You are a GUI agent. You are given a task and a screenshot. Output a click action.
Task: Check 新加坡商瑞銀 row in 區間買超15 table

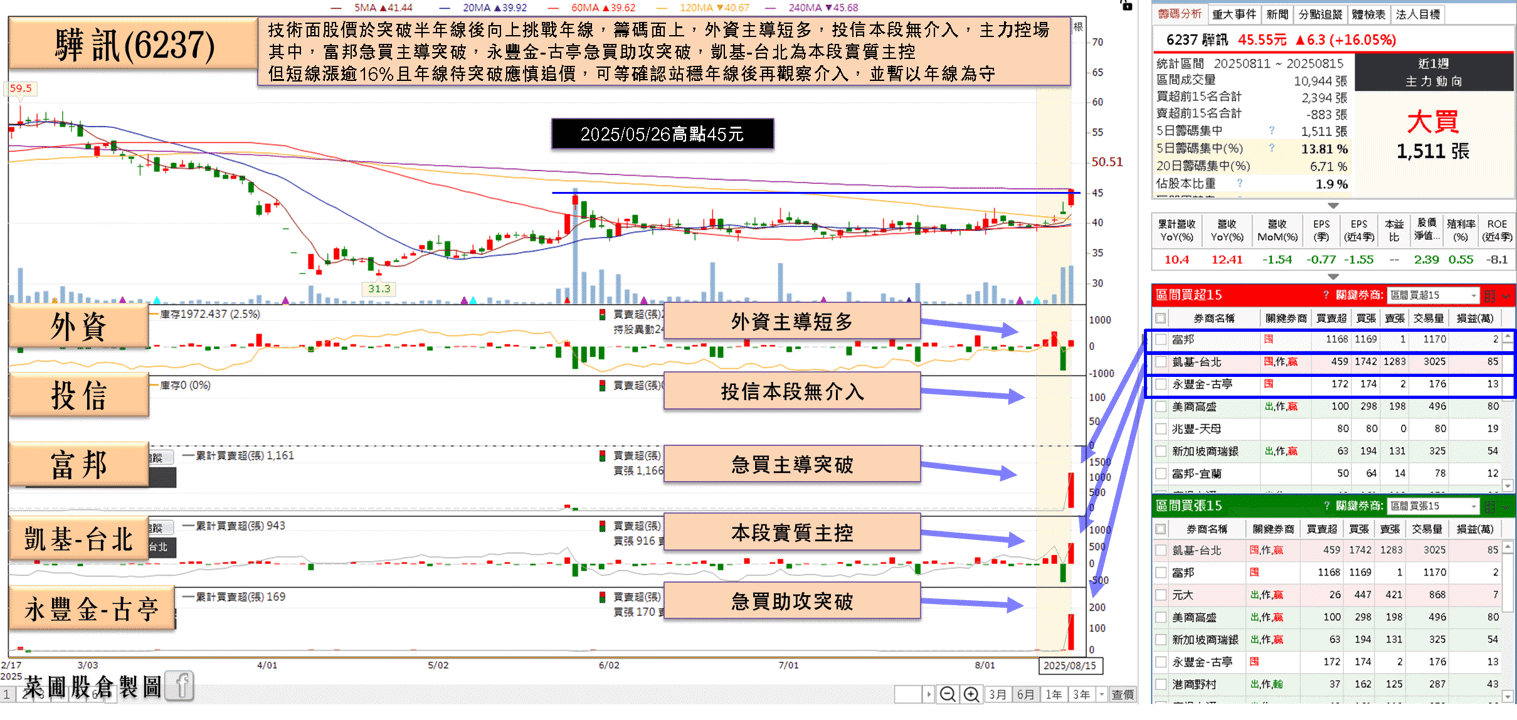click(1161, 451)
